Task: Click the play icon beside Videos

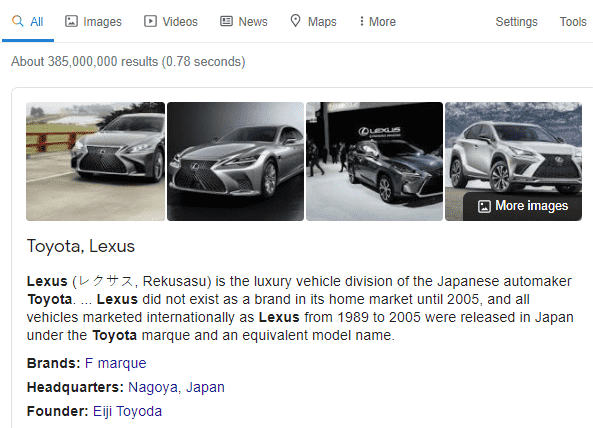Action: click(x=150, y=21)
